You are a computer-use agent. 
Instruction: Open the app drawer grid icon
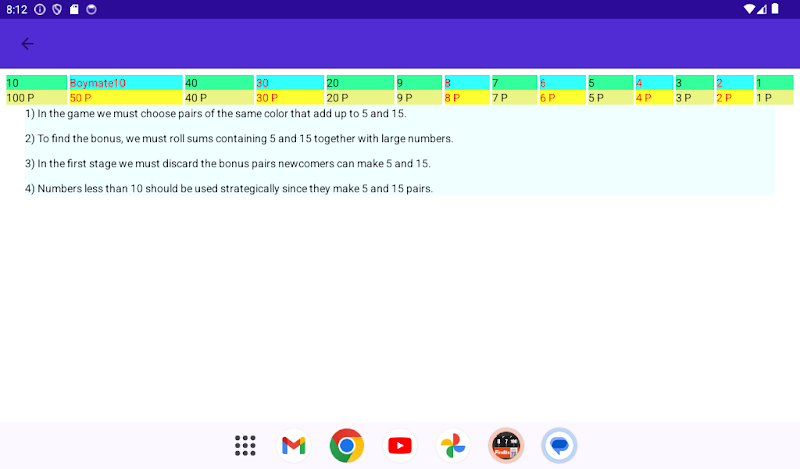coord(245,445)
